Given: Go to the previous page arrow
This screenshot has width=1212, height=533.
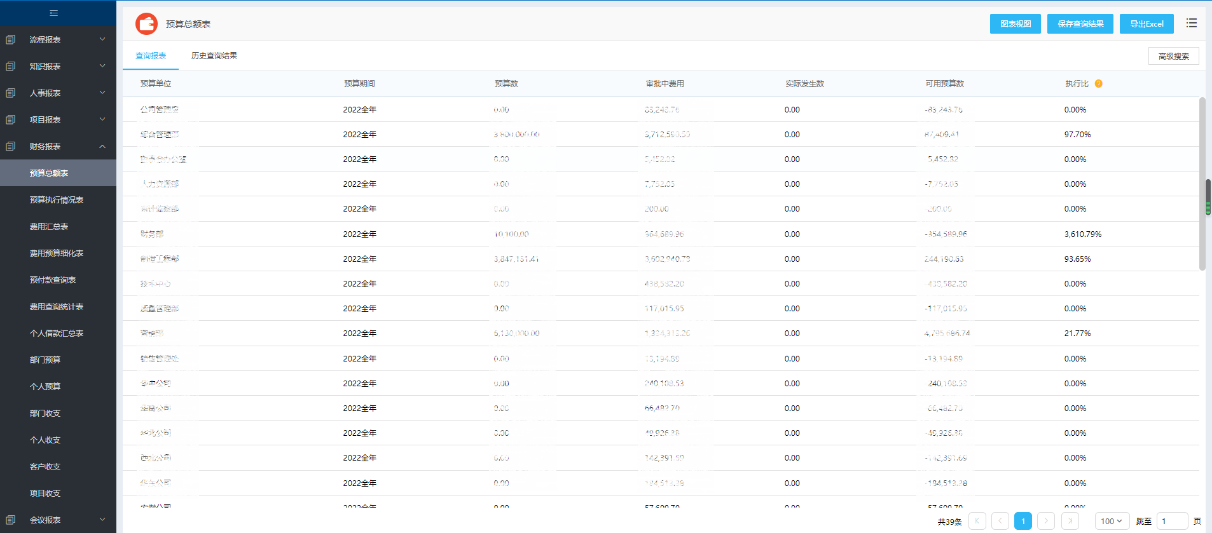Looking at the screenshot, I should coord(1000,521).
